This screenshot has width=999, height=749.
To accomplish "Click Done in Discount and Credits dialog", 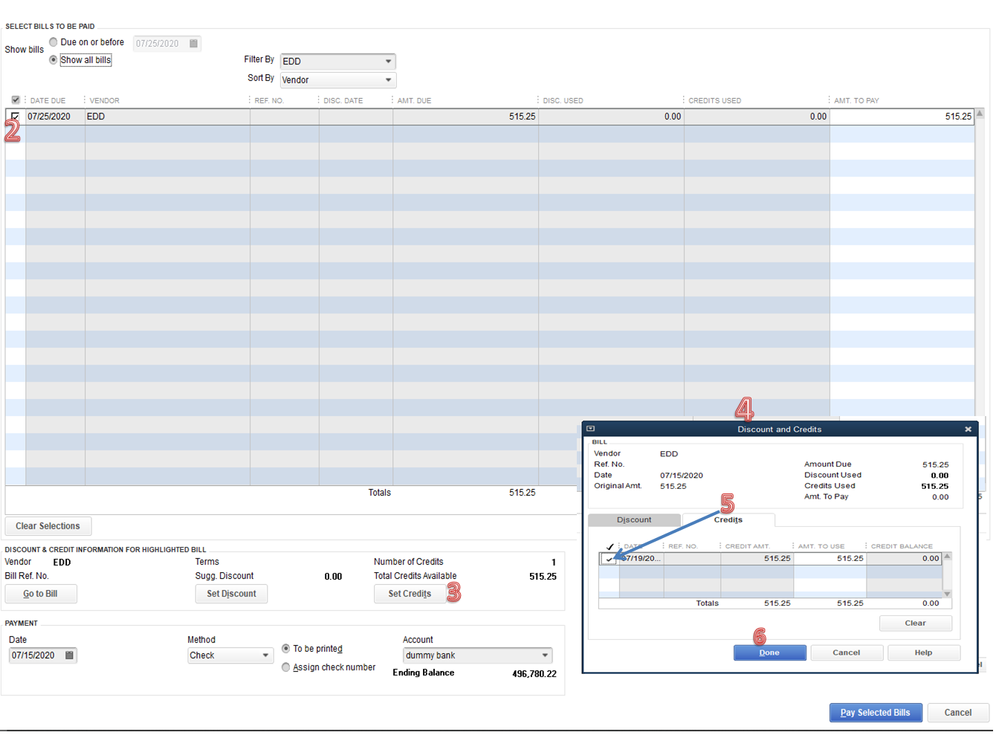I will (x=770, y=652).
